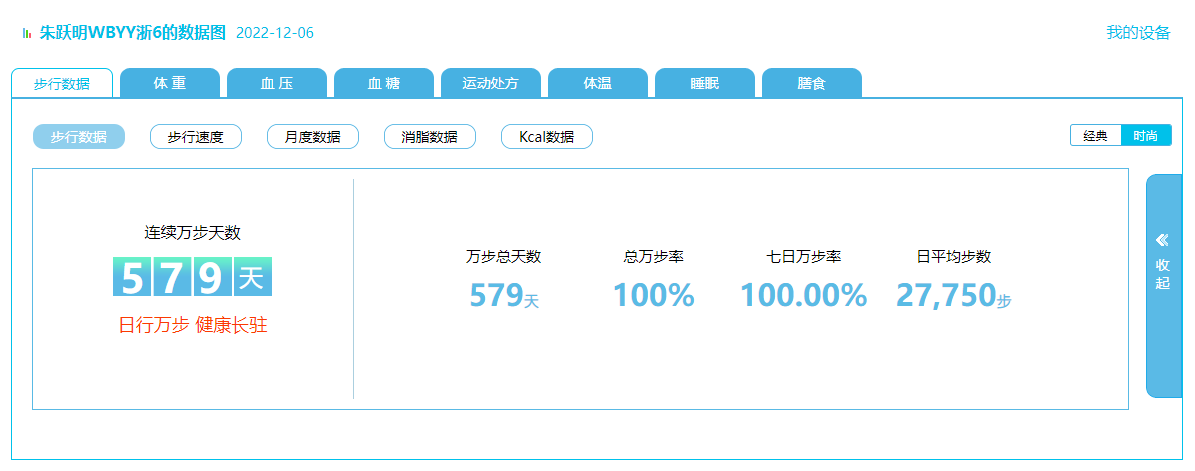Switch style to 时尚
Viewport: 1195px width, 471px height.
pos(1146,136)
